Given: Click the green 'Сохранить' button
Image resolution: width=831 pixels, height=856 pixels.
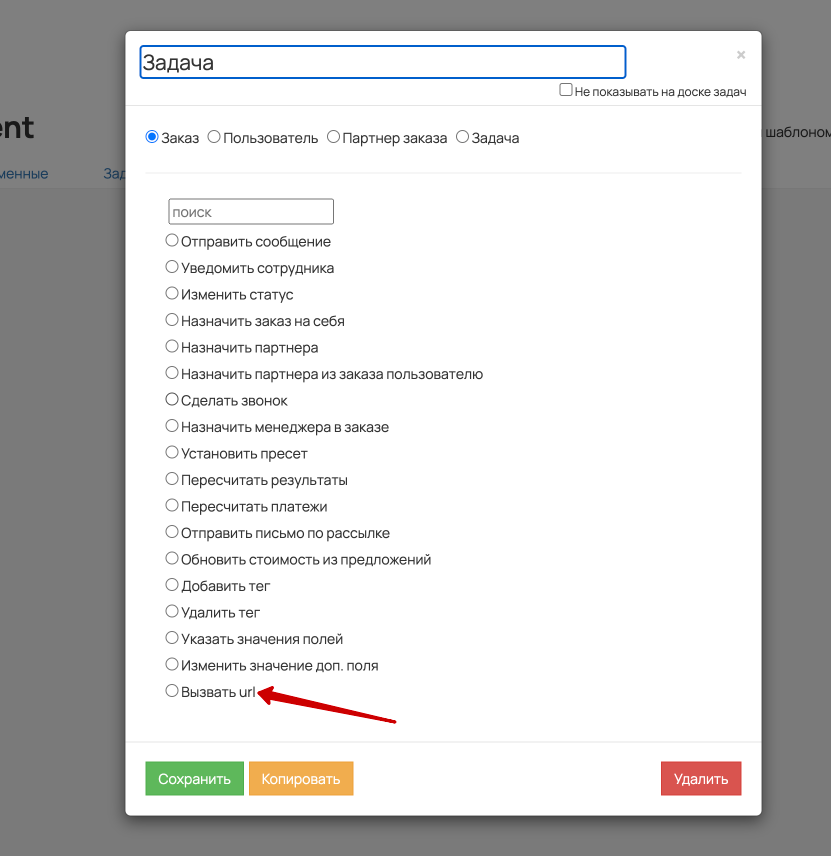Looking at the screenshot, I should [x=194, y=778].
